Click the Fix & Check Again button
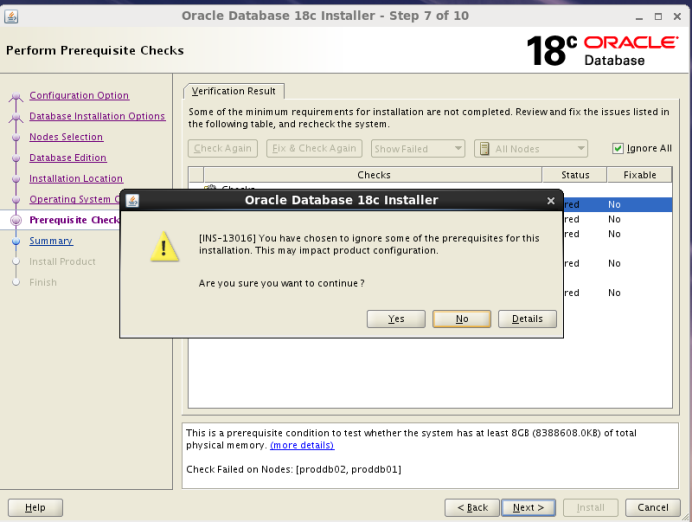This screenshot has height=522, width=692. pyautogui.click(x=314, y=148)
